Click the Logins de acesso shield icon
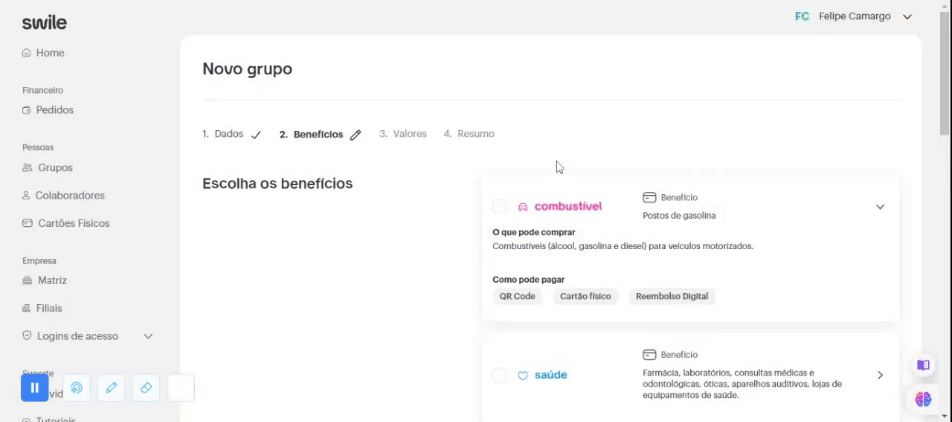This screenshot has height=422, width=952. click(x=26, y=335)
